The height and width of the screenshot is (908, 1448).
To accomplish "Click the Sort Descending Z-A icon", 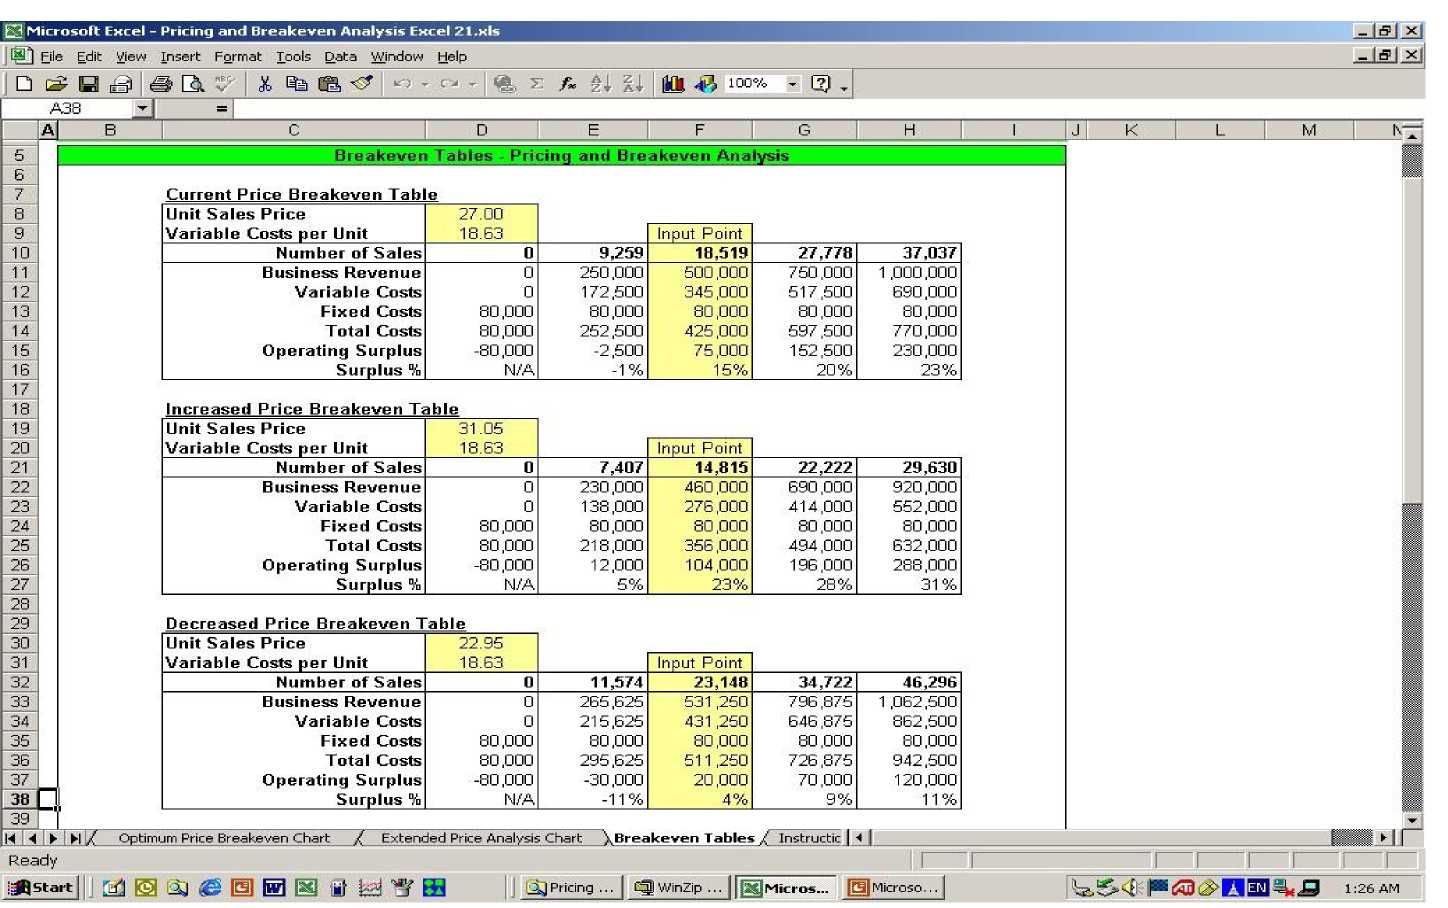I will click(633, 84).
